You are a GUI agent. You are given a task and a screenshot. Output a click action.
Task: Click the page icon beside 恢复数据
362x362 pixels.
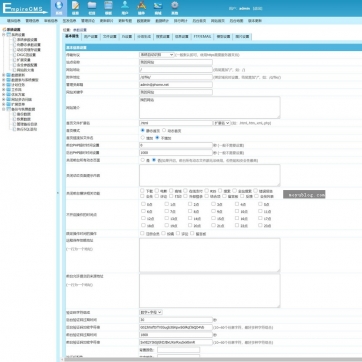click(x=14, y=119)
